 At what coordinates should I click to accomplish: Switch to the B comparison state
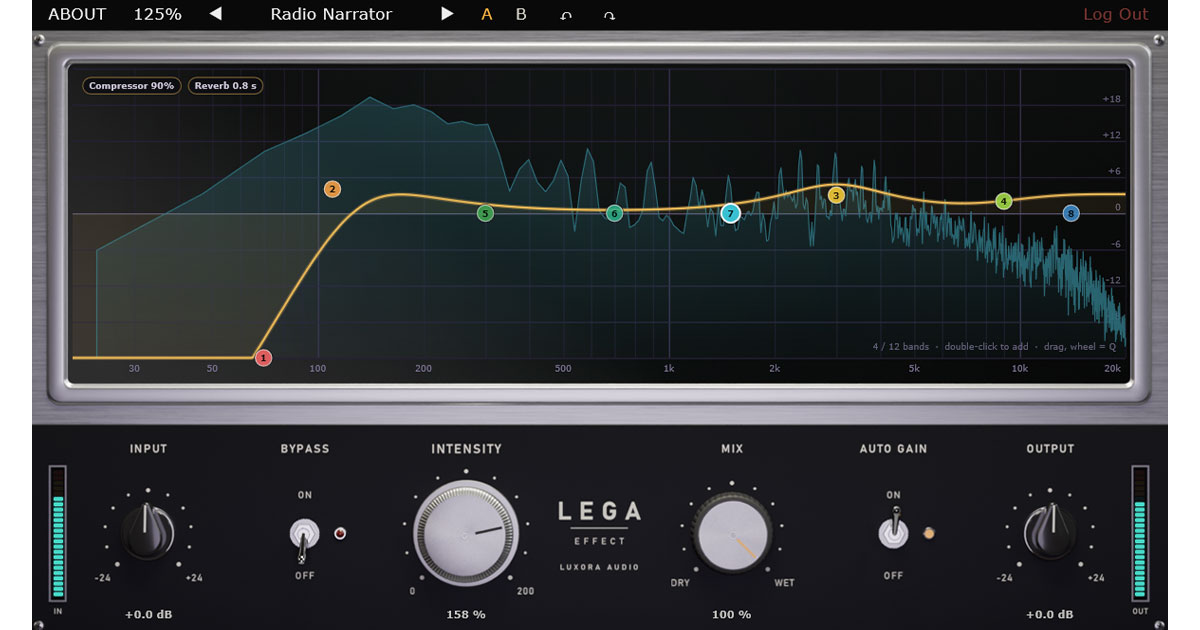pos(521,14)
